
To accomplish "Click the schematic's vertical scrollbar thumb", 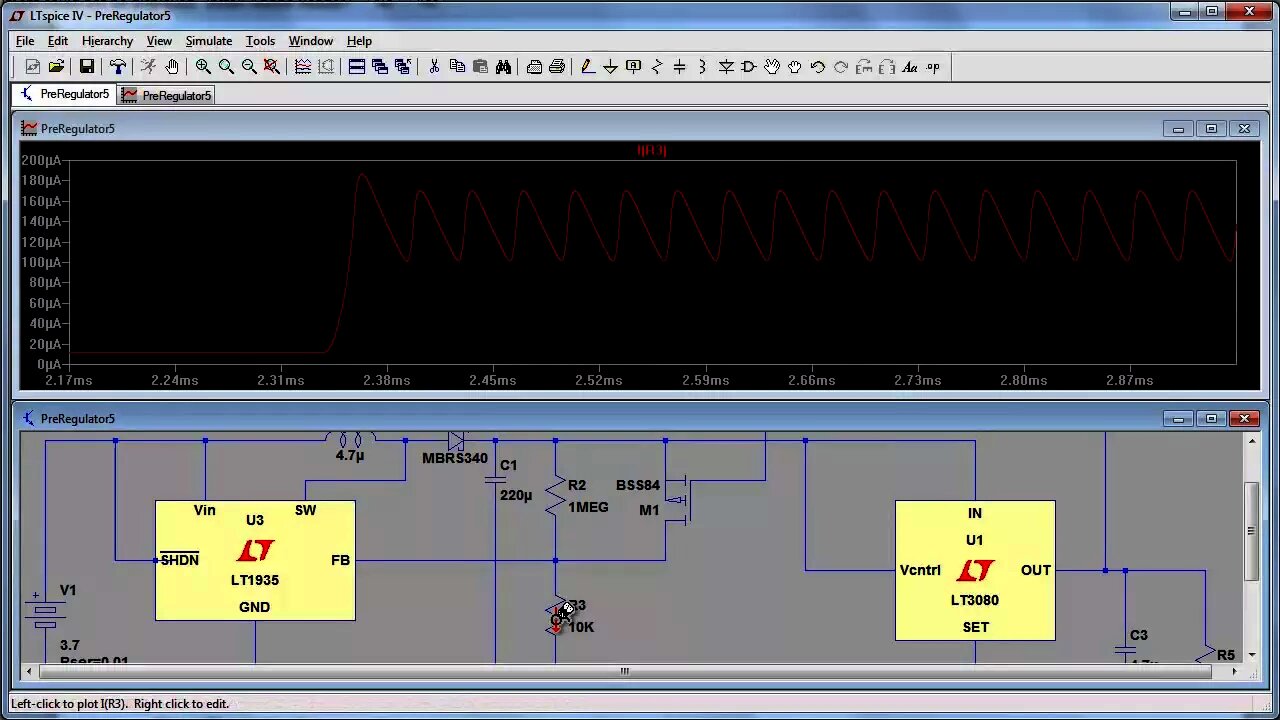I will point(1251,530).
